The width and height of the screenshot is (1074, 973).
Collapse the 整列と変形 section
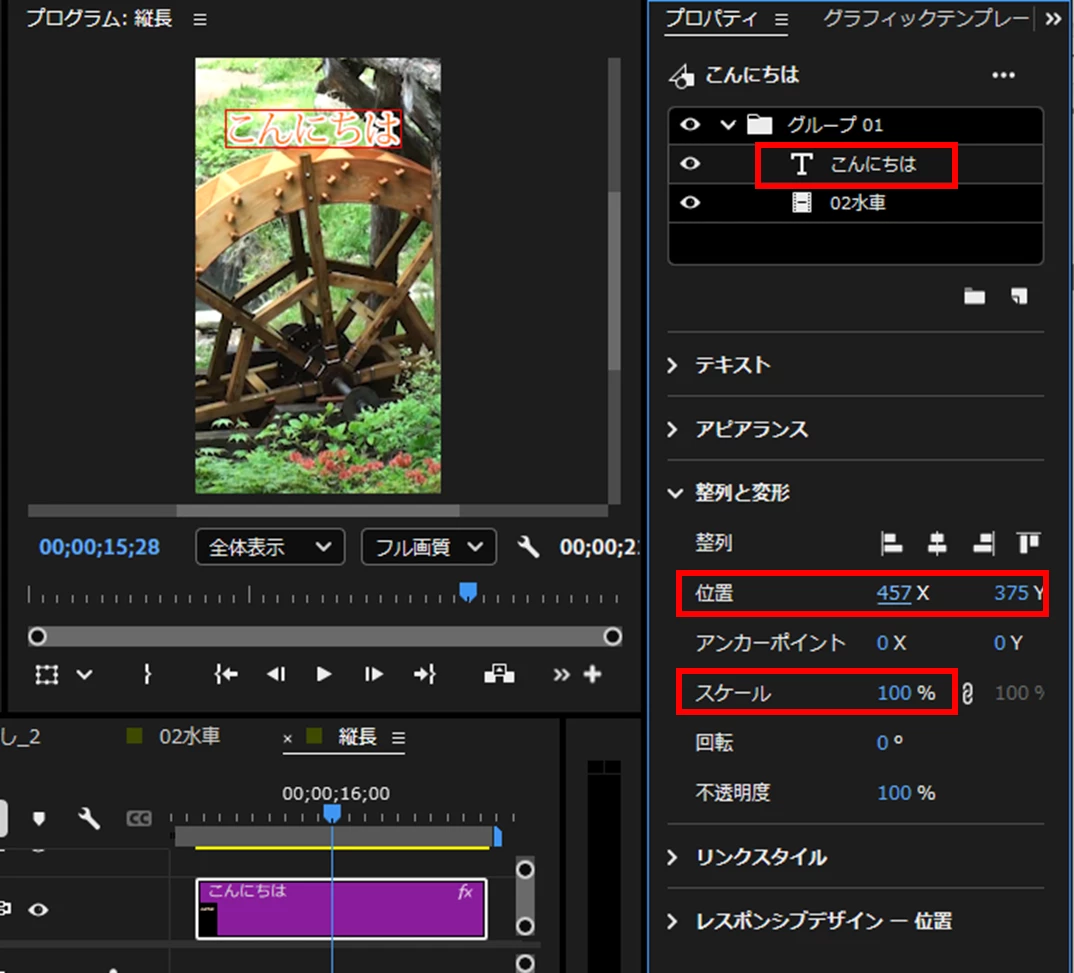pyautogui.click(x=675, y=493)
